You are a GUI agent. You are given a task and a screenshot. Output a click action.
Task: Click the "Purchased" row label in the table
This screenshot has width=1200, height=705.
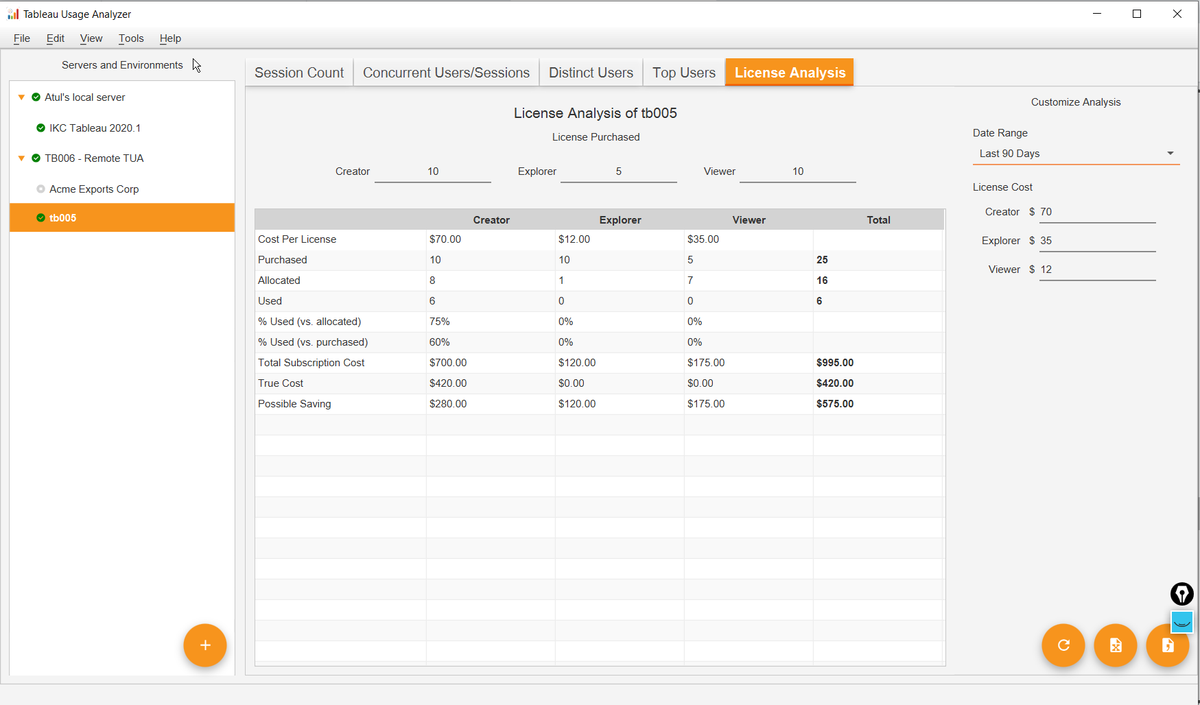pos(282,260)
